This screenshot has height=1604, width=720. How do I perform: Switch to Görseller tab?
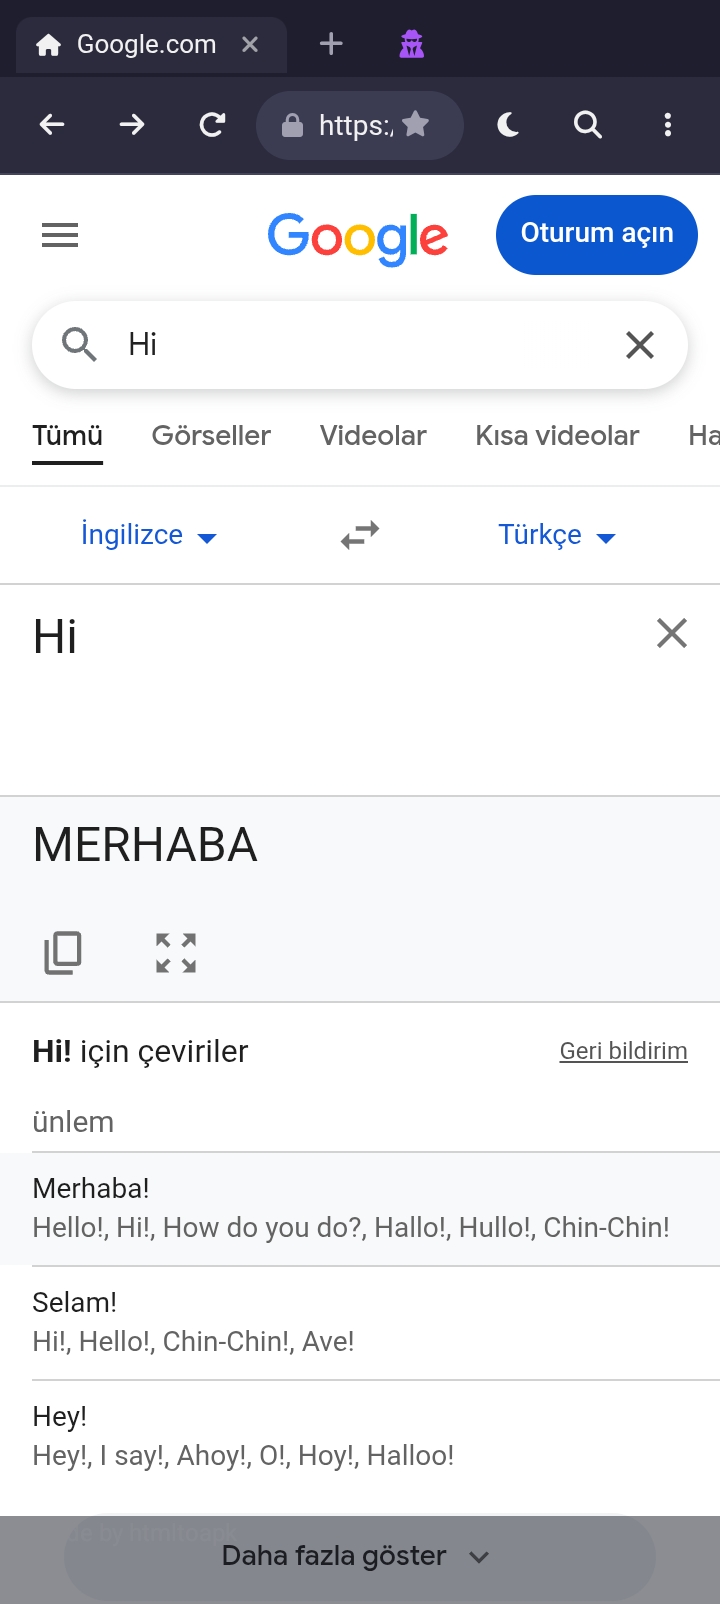tap(211, 436)
